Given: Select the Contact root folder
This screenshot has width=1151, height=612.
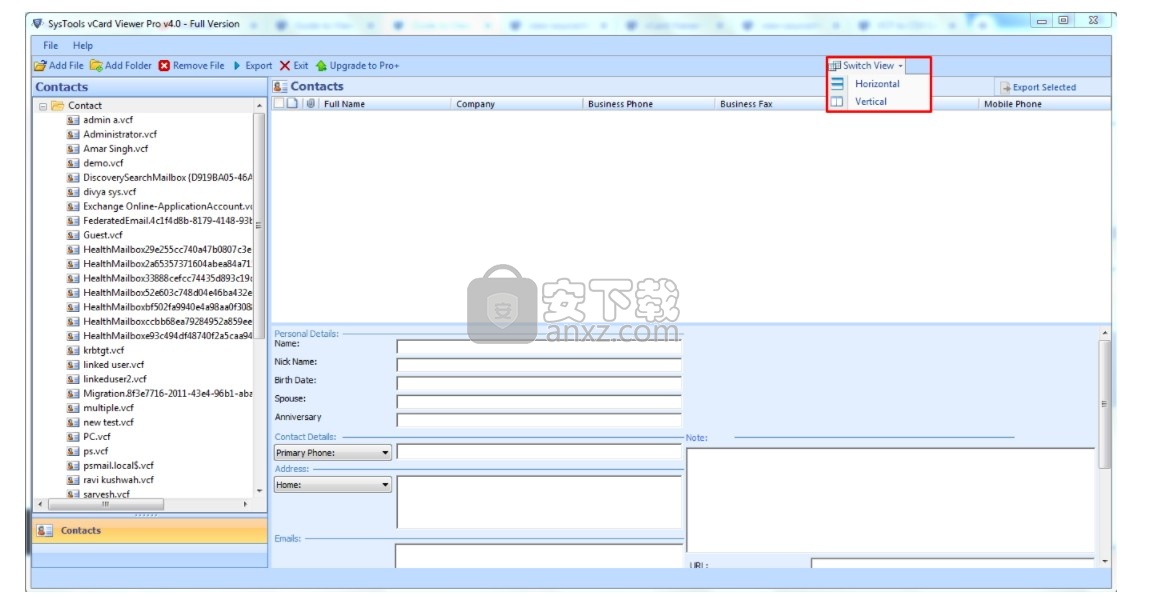Looking at the screenshot, I should click(85, 106).
